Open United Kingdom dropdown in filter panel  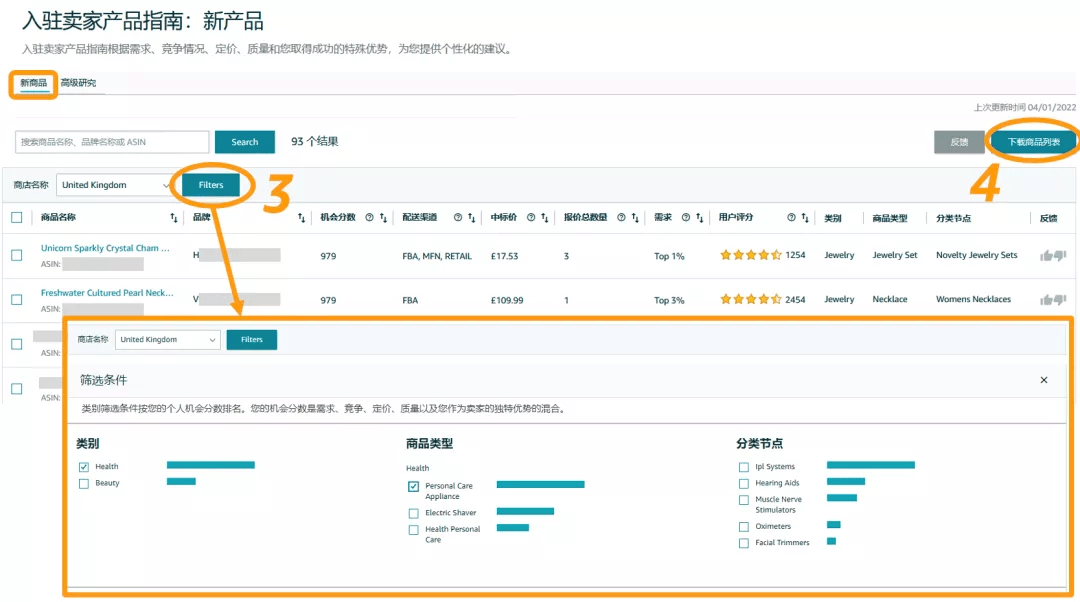click(x=168, y=340)
